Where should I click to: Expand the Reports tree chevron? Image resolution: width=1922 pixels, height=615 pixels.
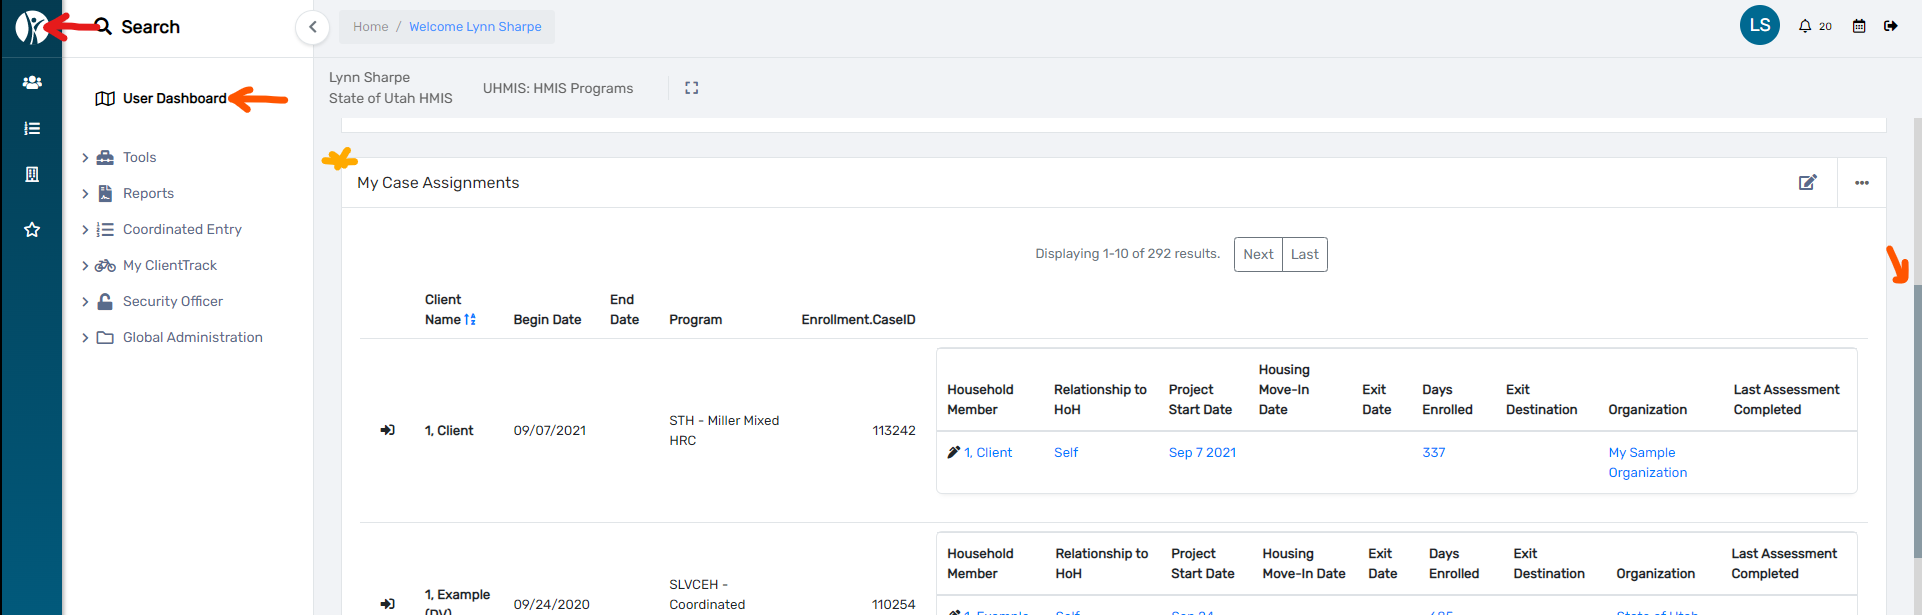click(85, 193)
